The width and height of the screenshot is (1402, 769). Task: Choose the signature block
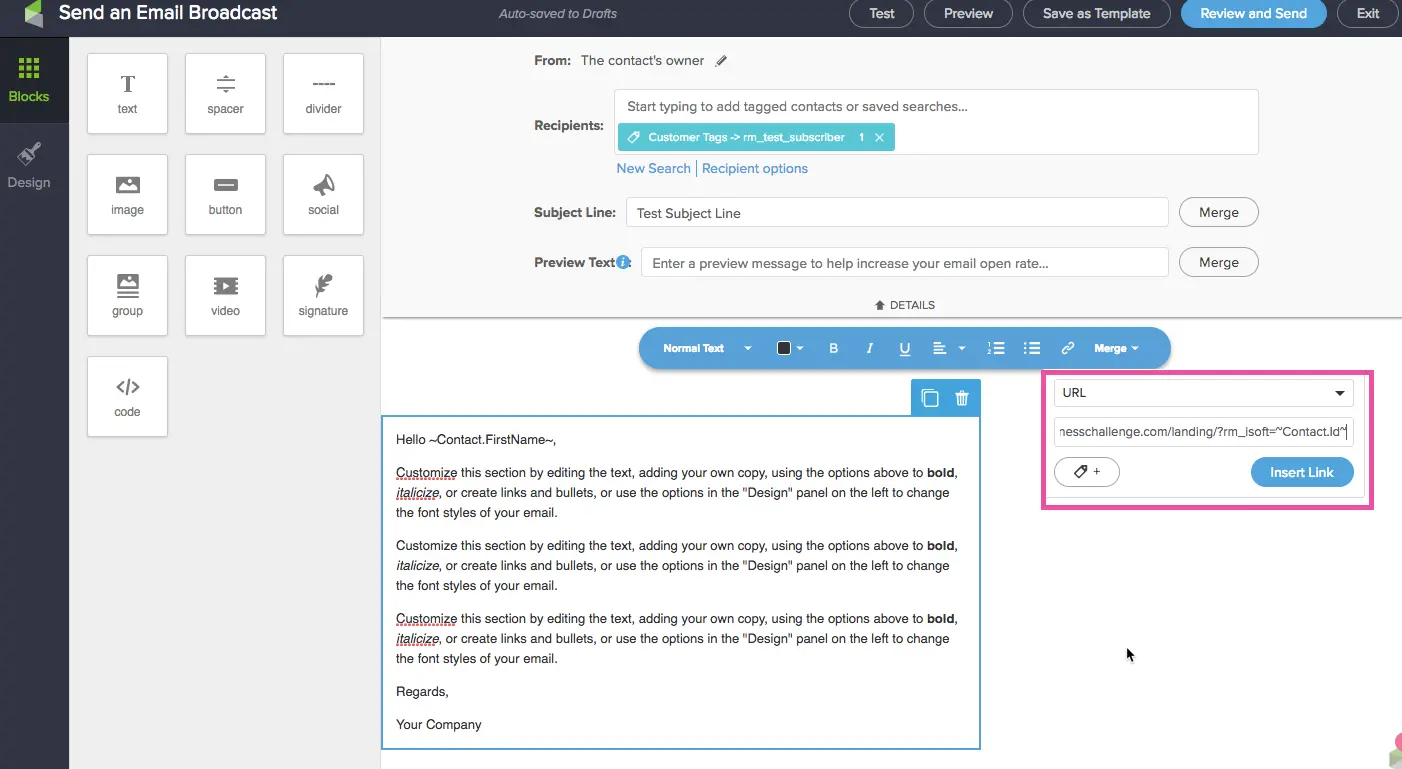323,296
